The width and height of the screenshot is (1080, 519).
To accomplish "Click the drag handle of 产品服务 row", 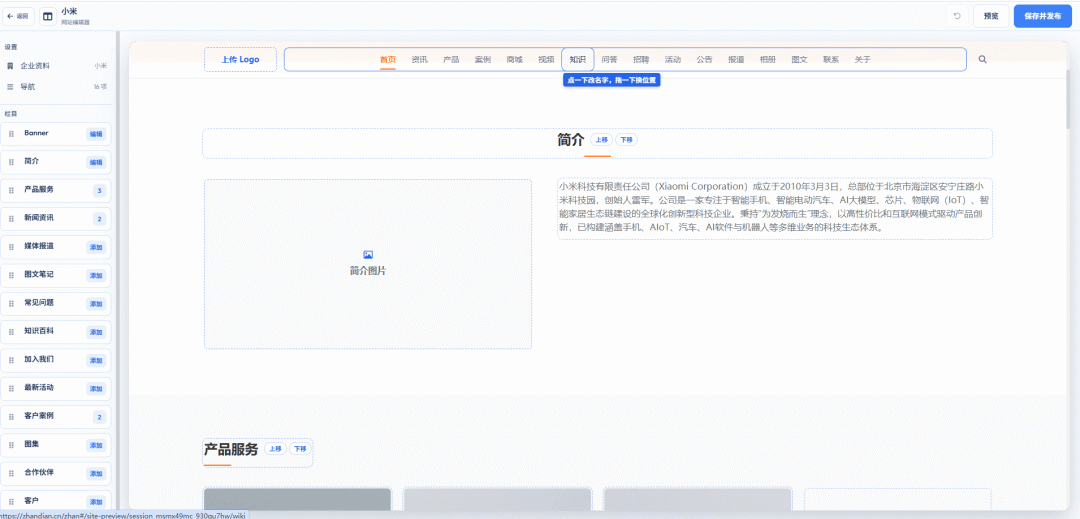I will (11, 190).
